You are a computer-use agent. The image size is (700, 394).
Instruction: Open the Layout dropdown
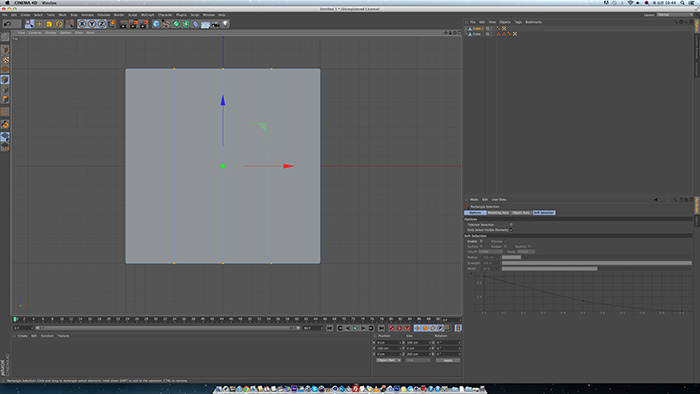675,15
